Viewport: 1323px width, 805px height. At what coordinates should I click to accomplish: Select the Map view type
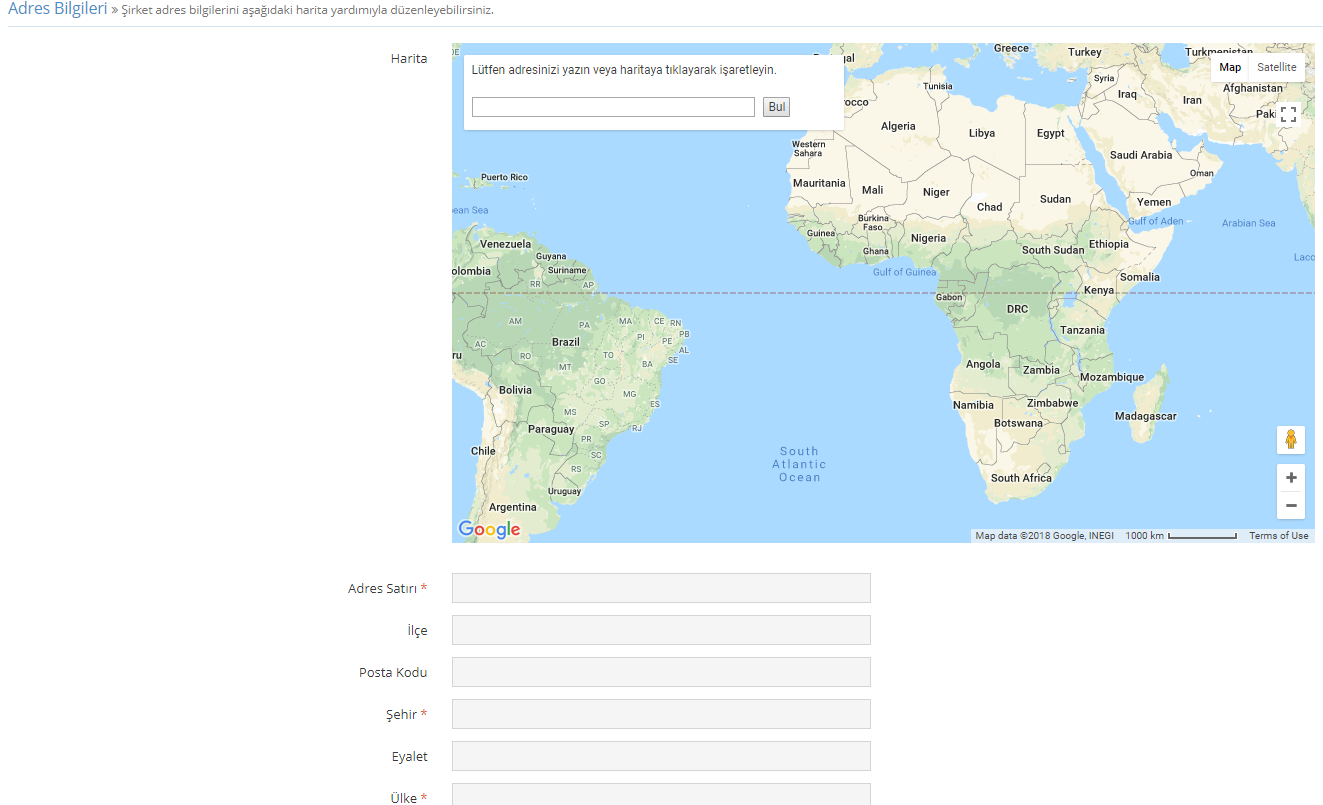1230,67
